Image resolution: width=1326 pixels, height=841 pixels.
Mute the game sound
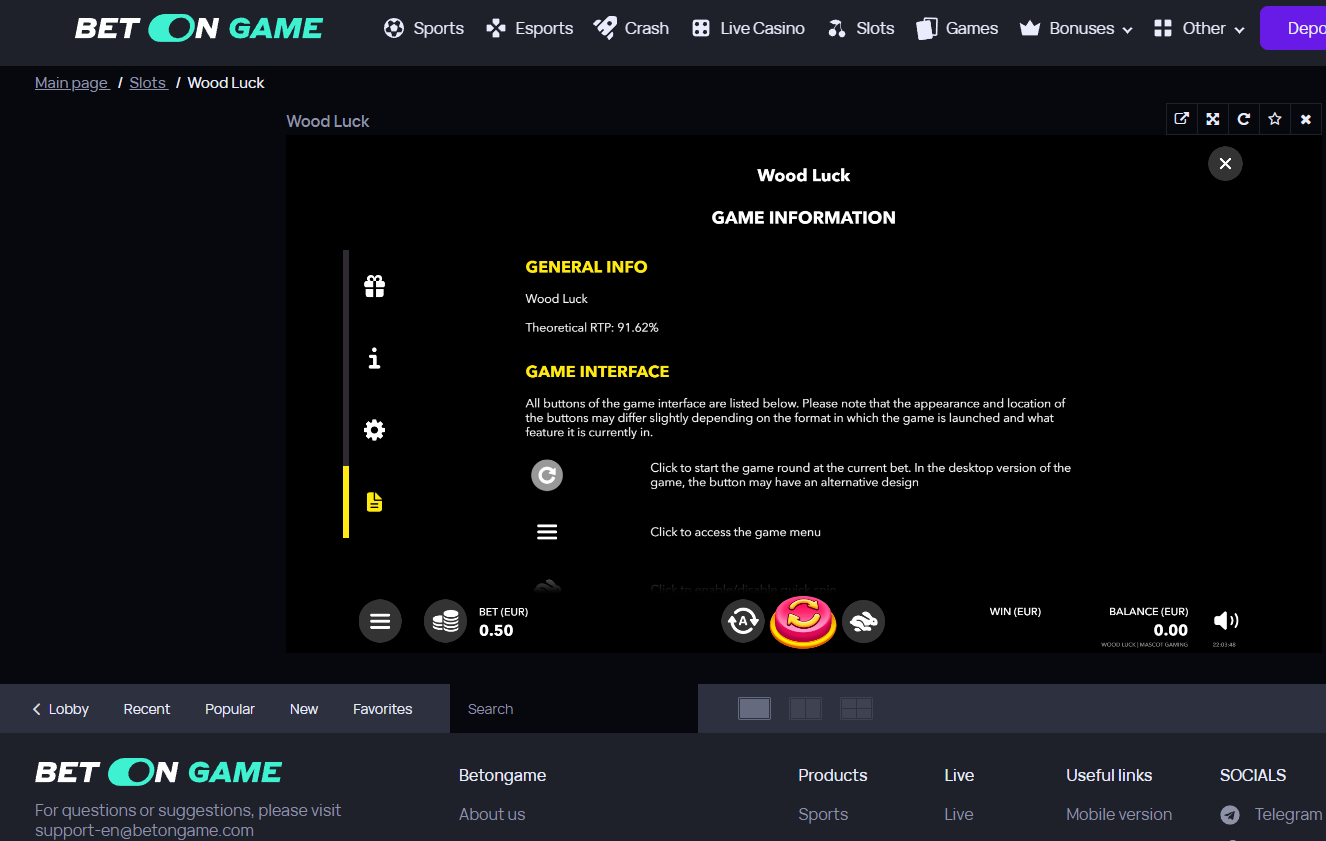click(x=1226, y=621)
